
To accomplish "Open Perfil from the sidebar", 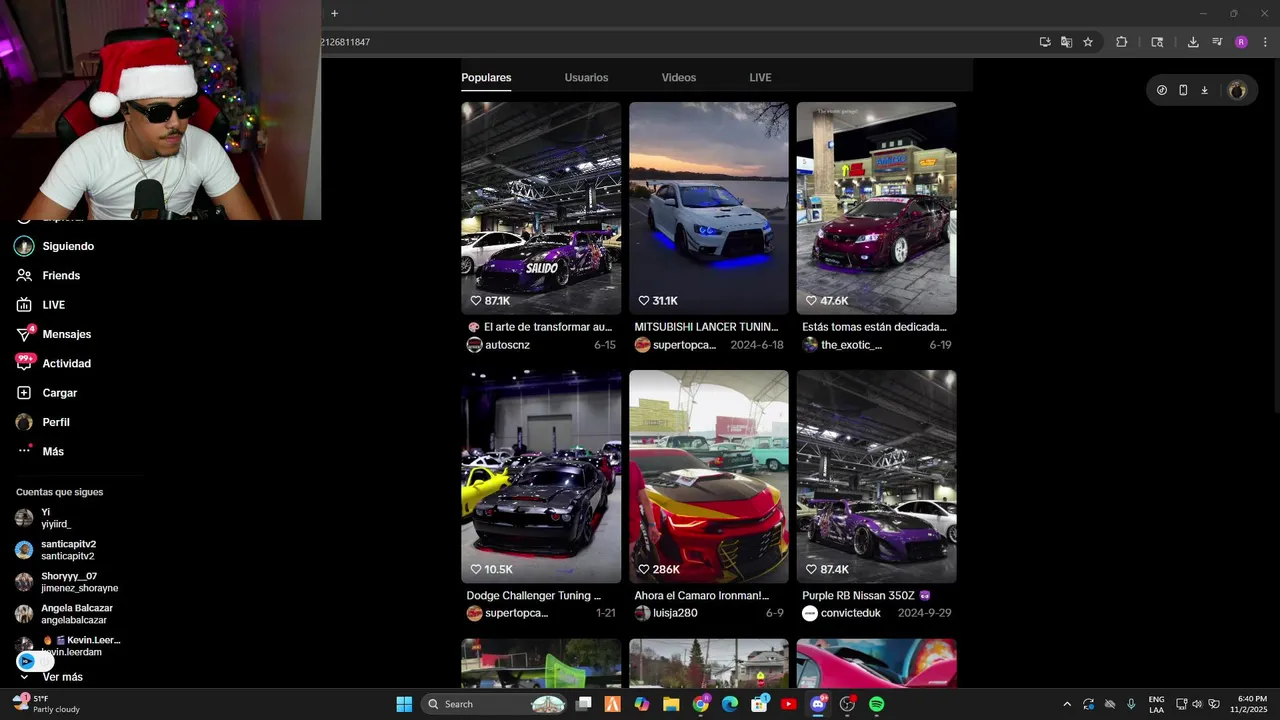I will coord(43,422).
